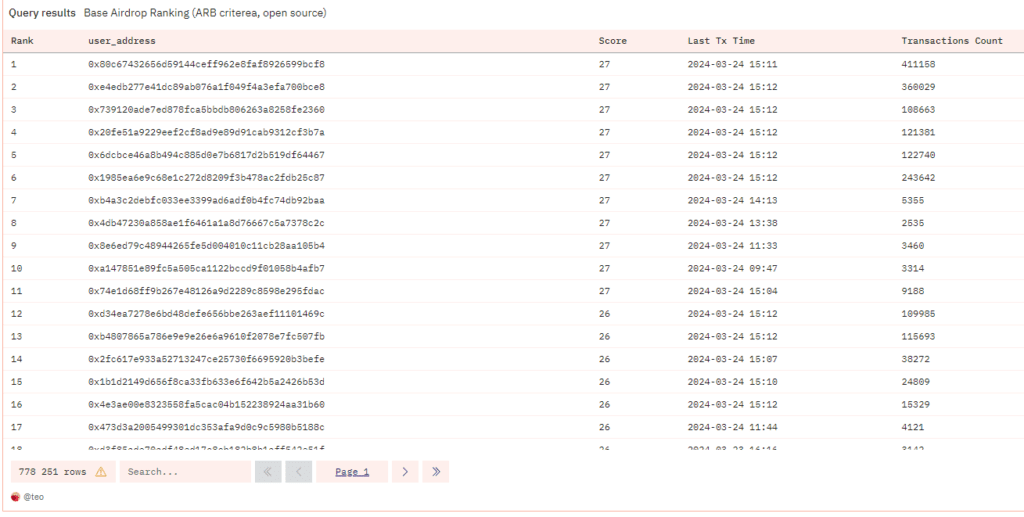Sort by Last Tx Time column header

(x=721, y=41)
